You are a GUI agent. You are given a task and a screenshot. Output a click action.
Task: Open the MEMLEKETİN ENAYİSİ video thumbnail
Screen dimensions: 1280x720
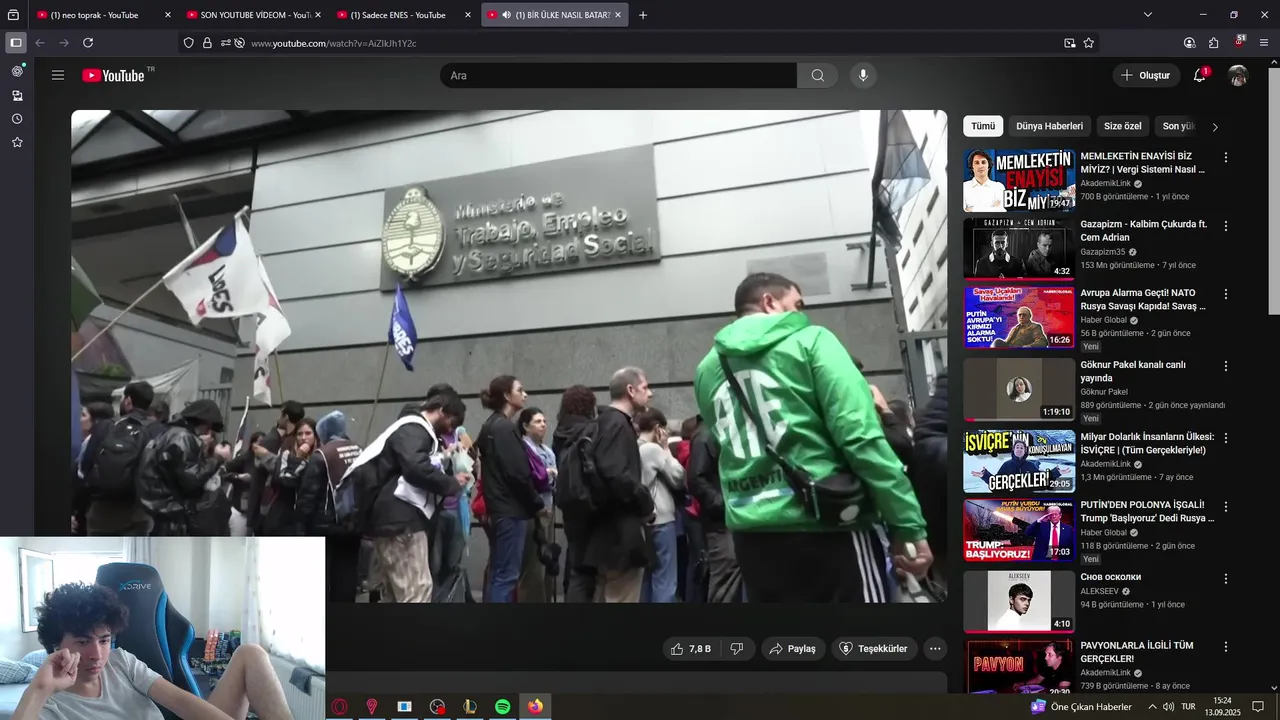(x=1019, y=180)
